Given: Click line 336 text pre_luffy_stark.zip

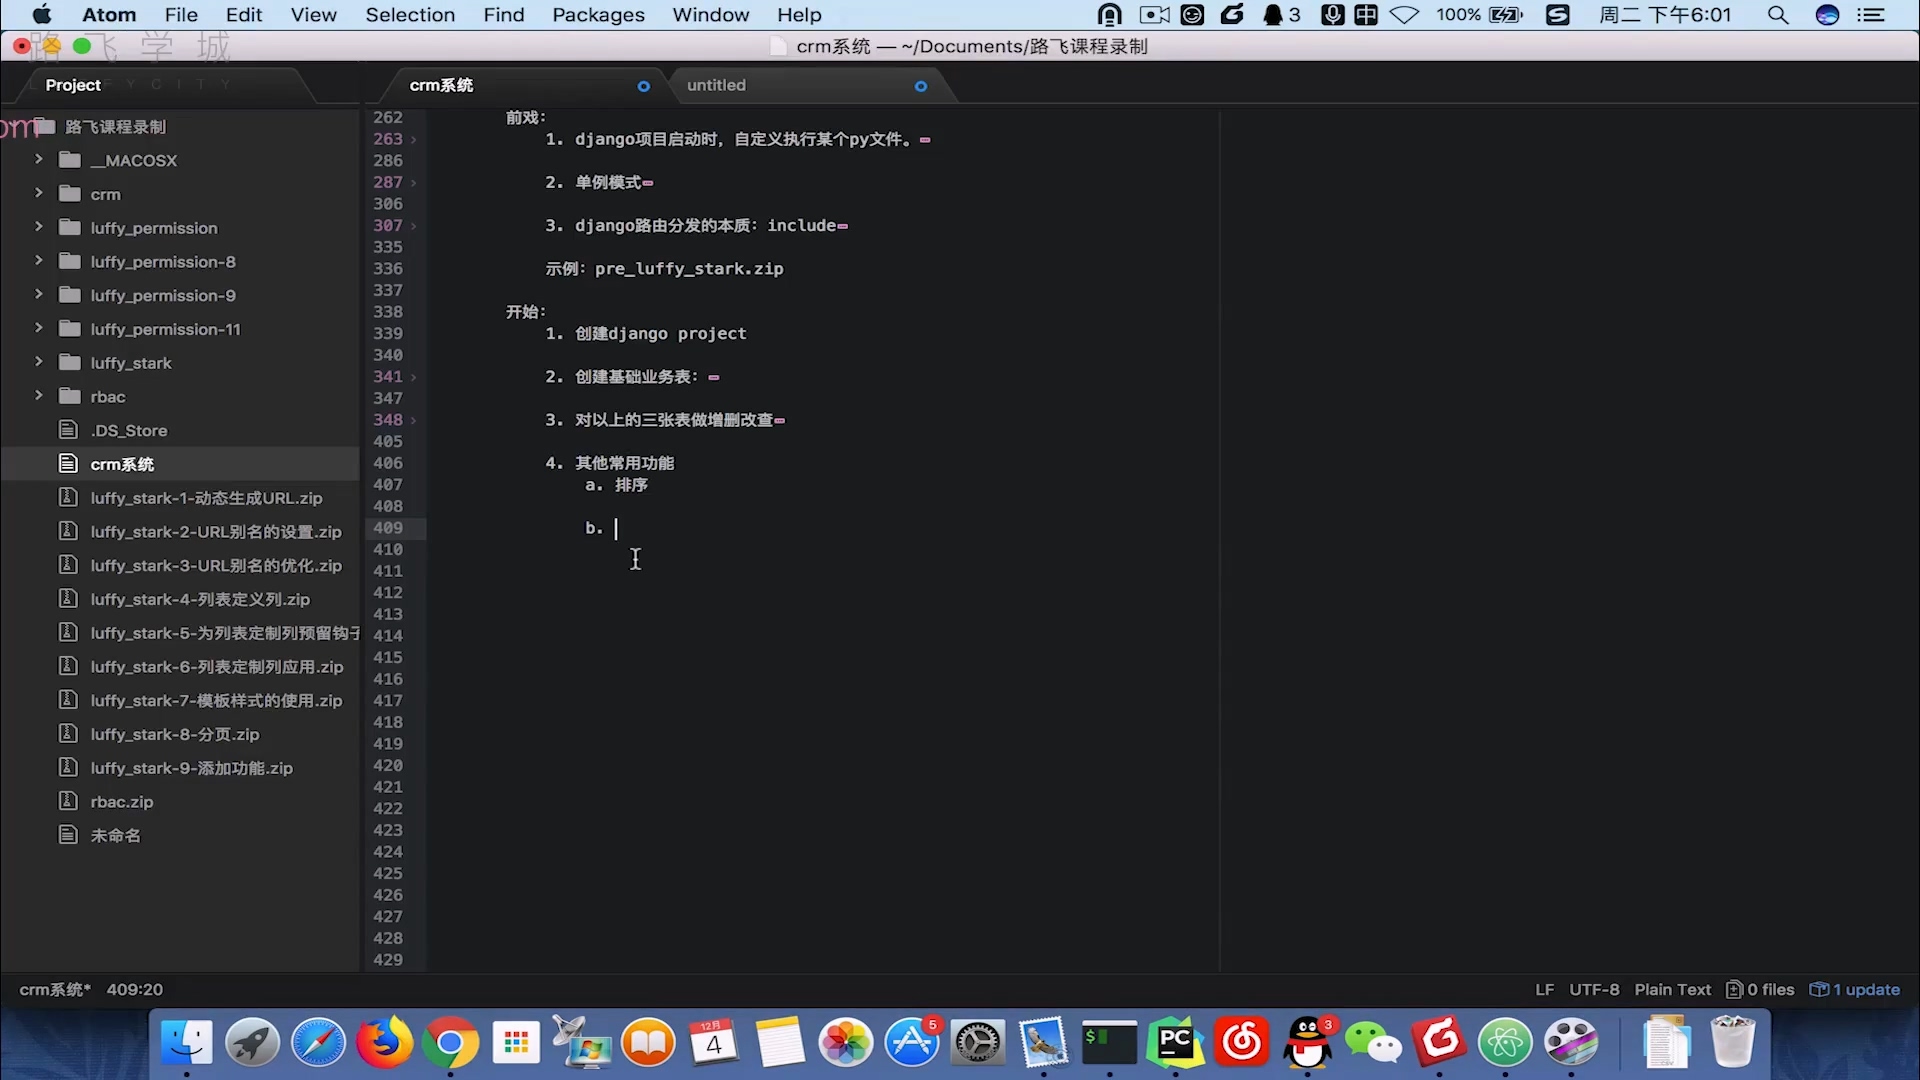Looking at the screenshot, I should pos(689,269).
